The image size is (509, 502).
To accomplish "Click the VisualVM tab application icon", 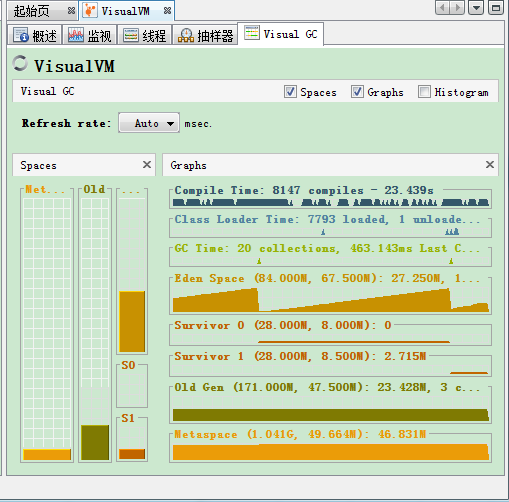I will click(89, 11).
